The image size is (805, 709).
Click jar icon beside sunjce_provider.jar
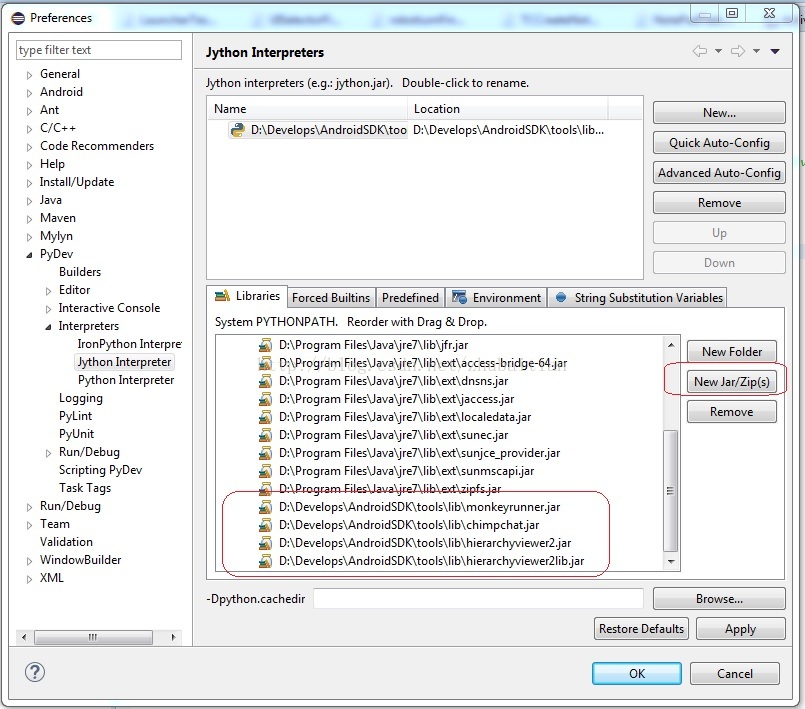click(265, 453)
